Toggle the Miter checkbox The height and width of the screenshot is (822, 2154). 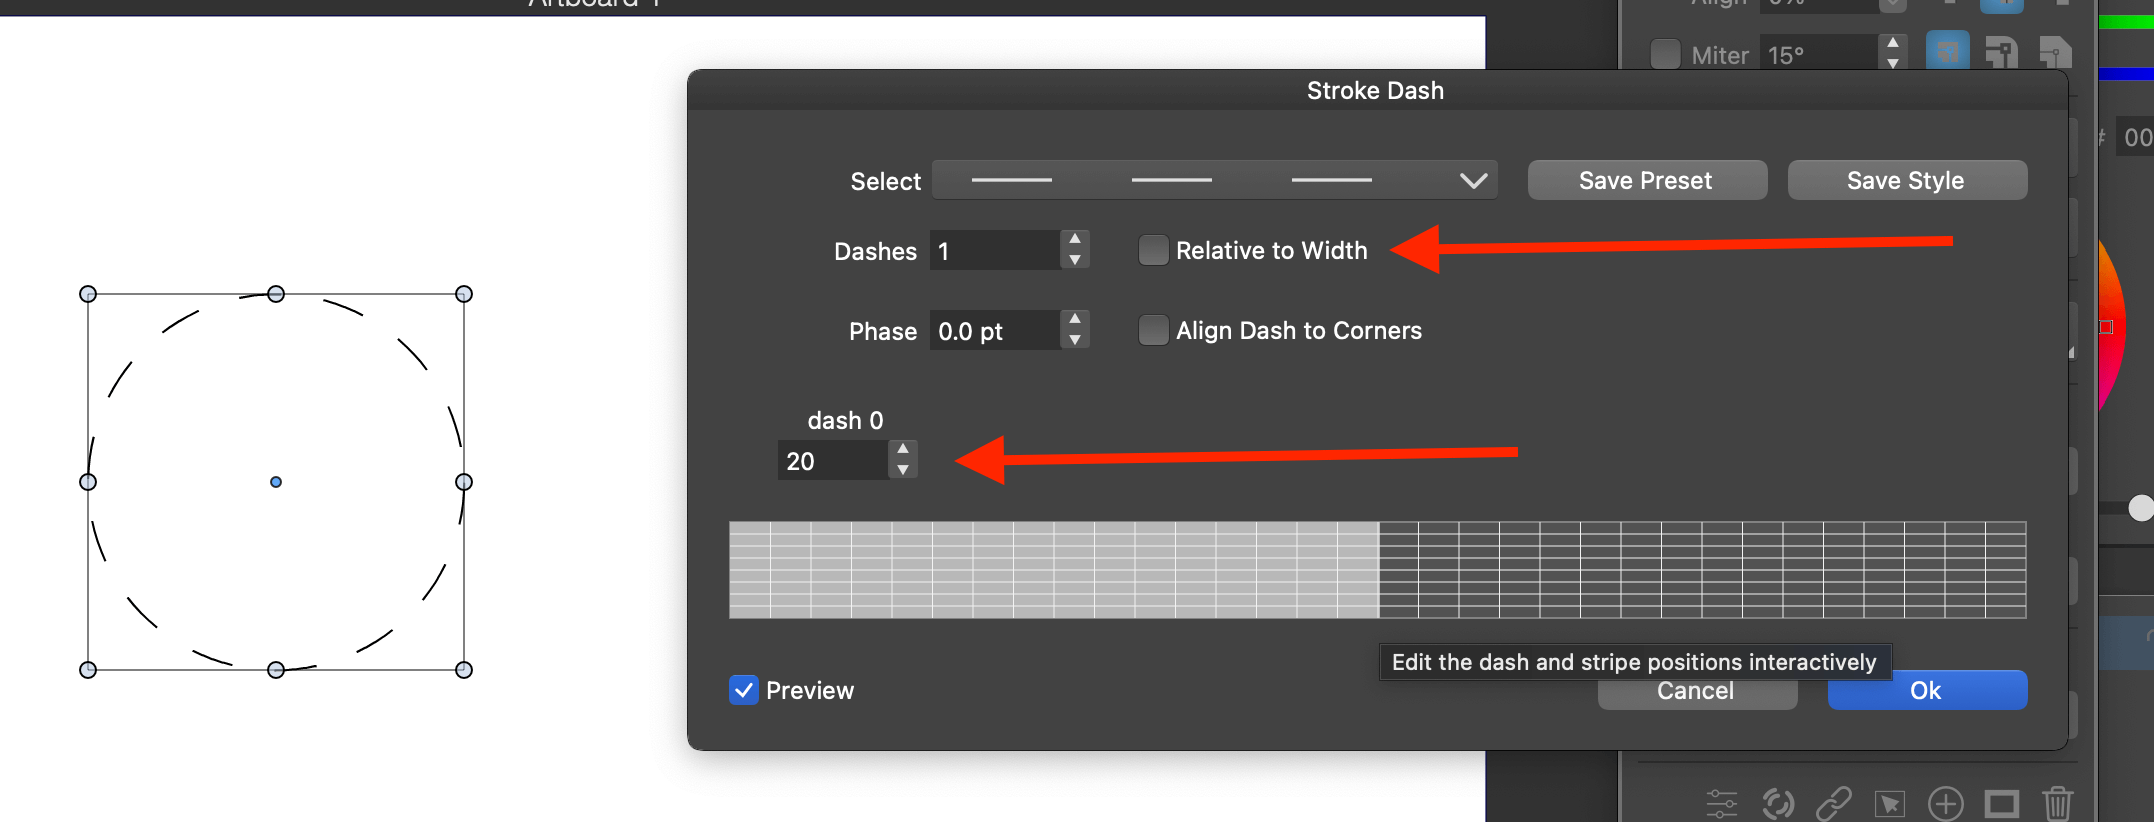click(1665, 54)
